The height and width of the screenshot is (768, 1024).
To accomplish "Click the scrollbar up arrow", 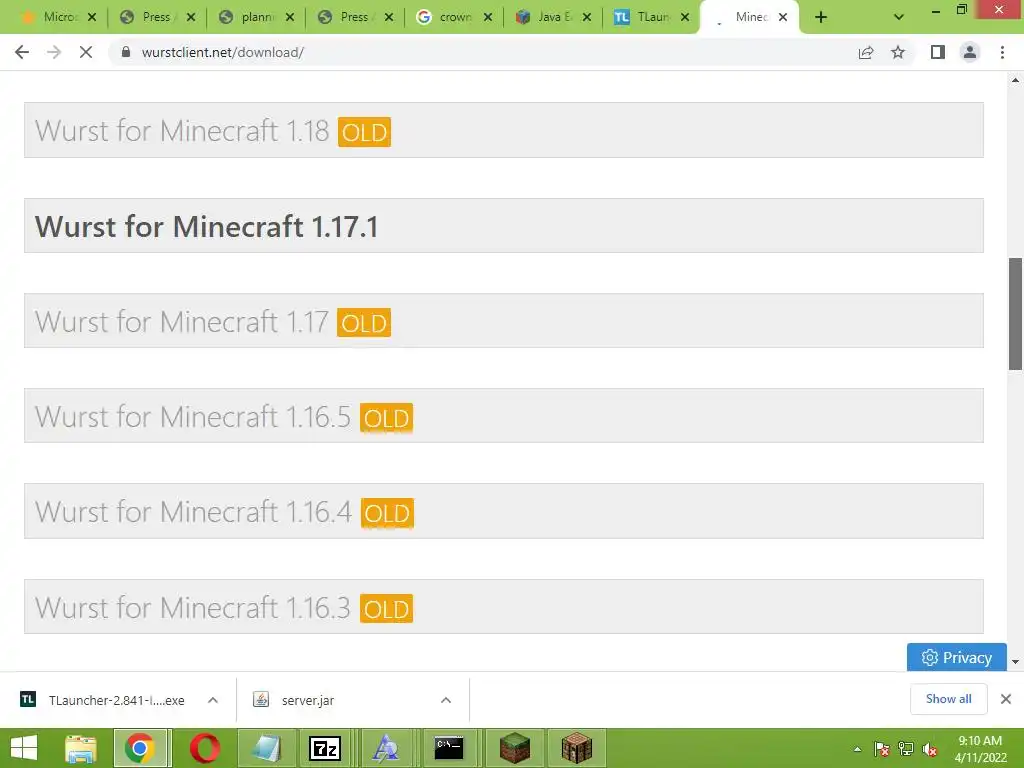I will tap(1015, 80).
